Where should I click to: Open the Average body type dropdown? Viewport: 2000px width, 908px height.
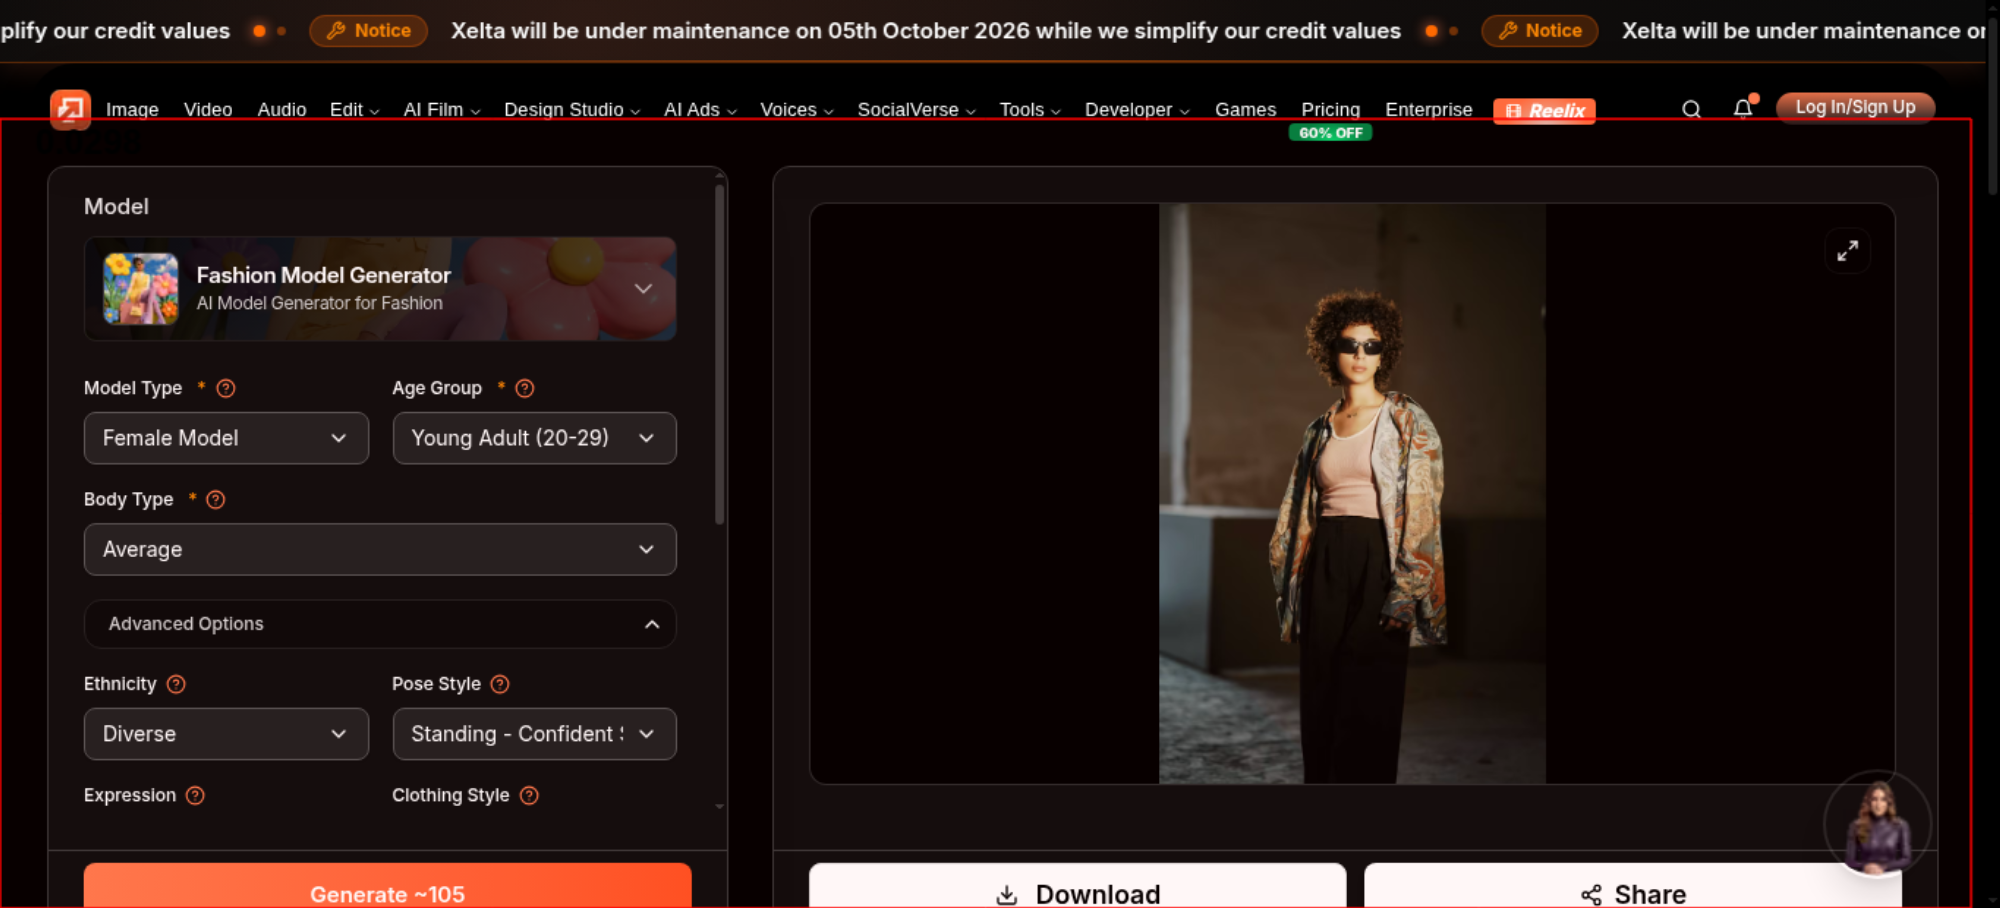380,549
